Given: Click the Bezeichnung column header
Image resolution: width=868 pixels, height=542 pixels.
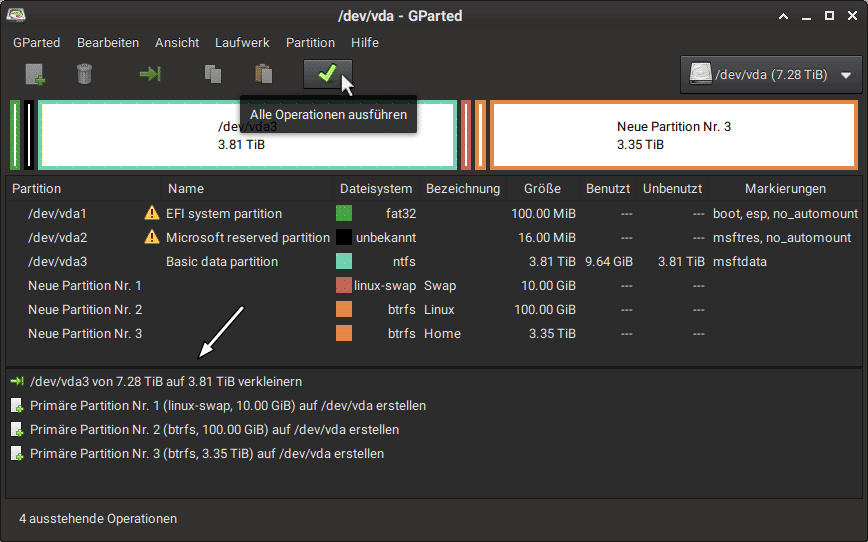Looking at the screenshot, I should pos(463,189).
